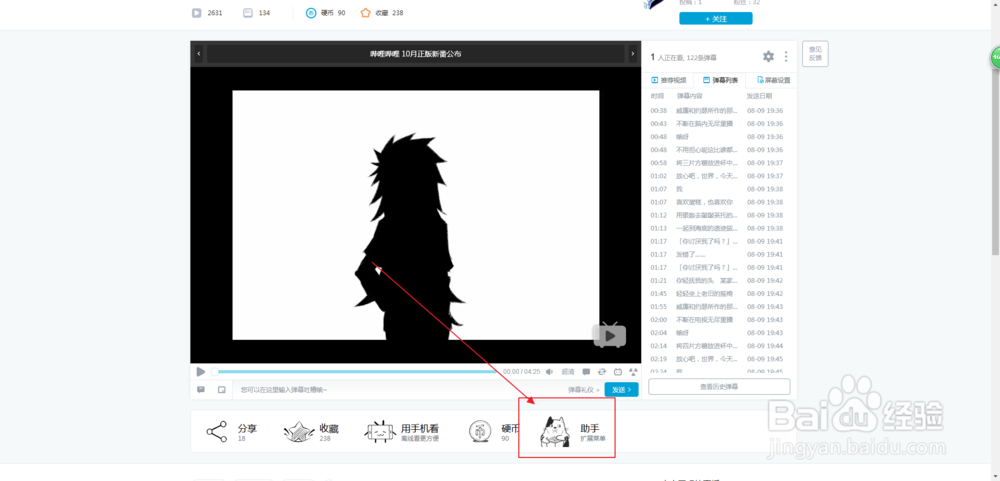Open danmaku mode icon left of input
This screenshot has width=1000, height=481.
[201, 389]
